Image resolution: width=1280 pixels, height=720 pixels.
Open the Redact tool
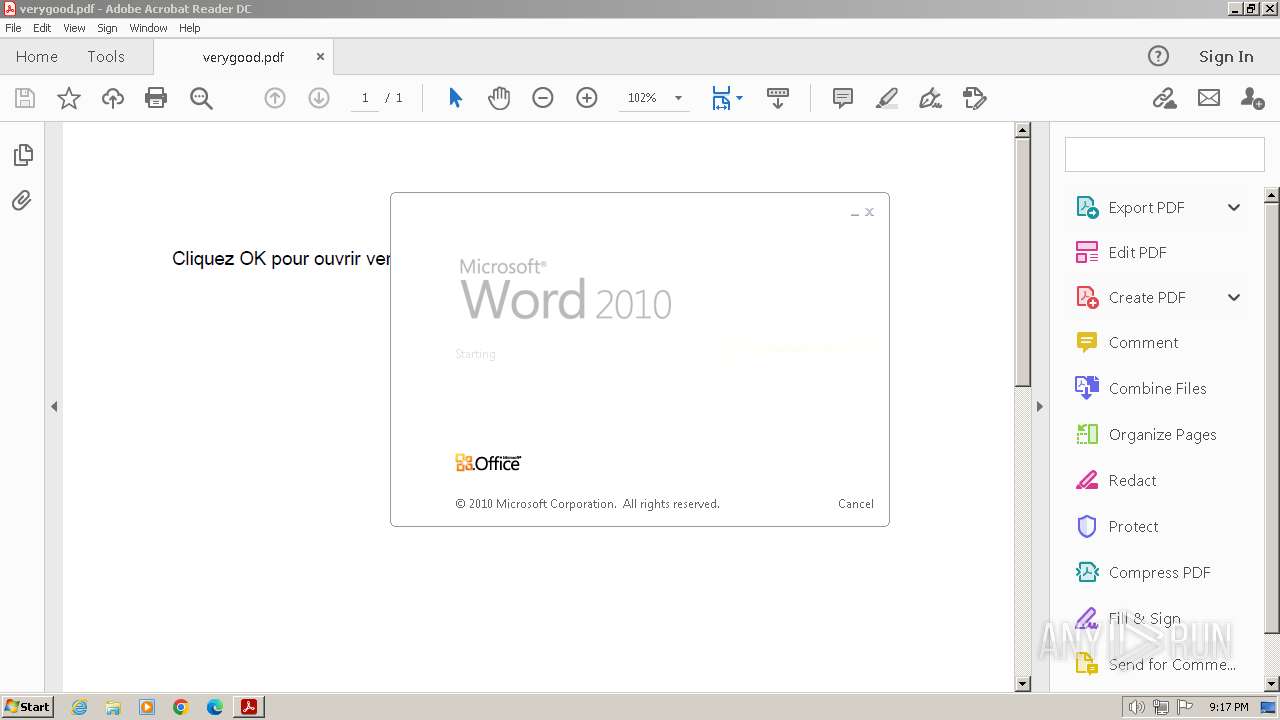pos(1132,481)
